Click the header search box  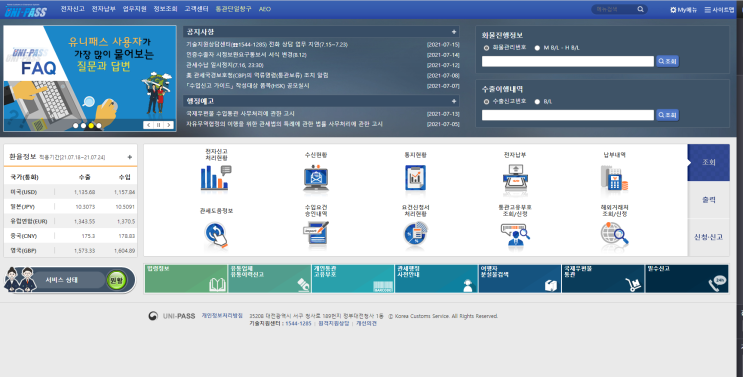point(615,9)
